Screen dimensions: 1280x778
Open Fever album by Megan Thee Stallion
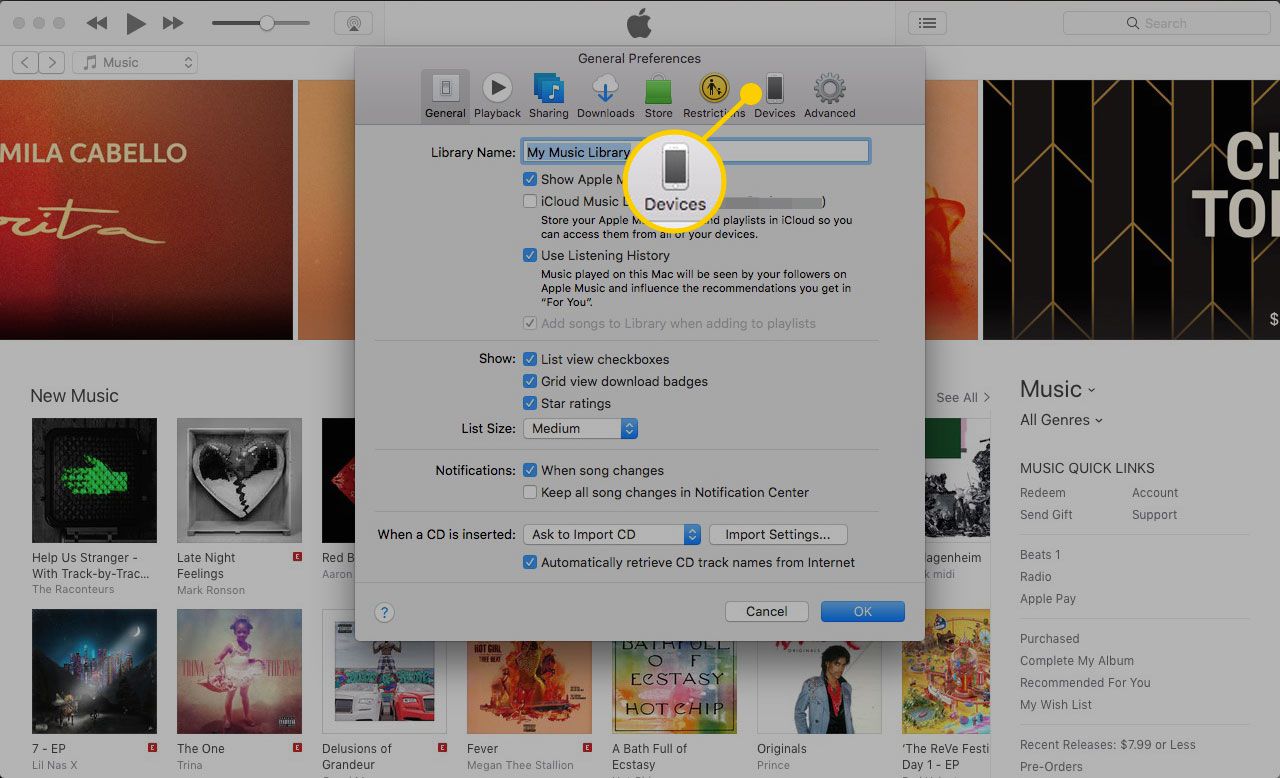coord(529,688)
